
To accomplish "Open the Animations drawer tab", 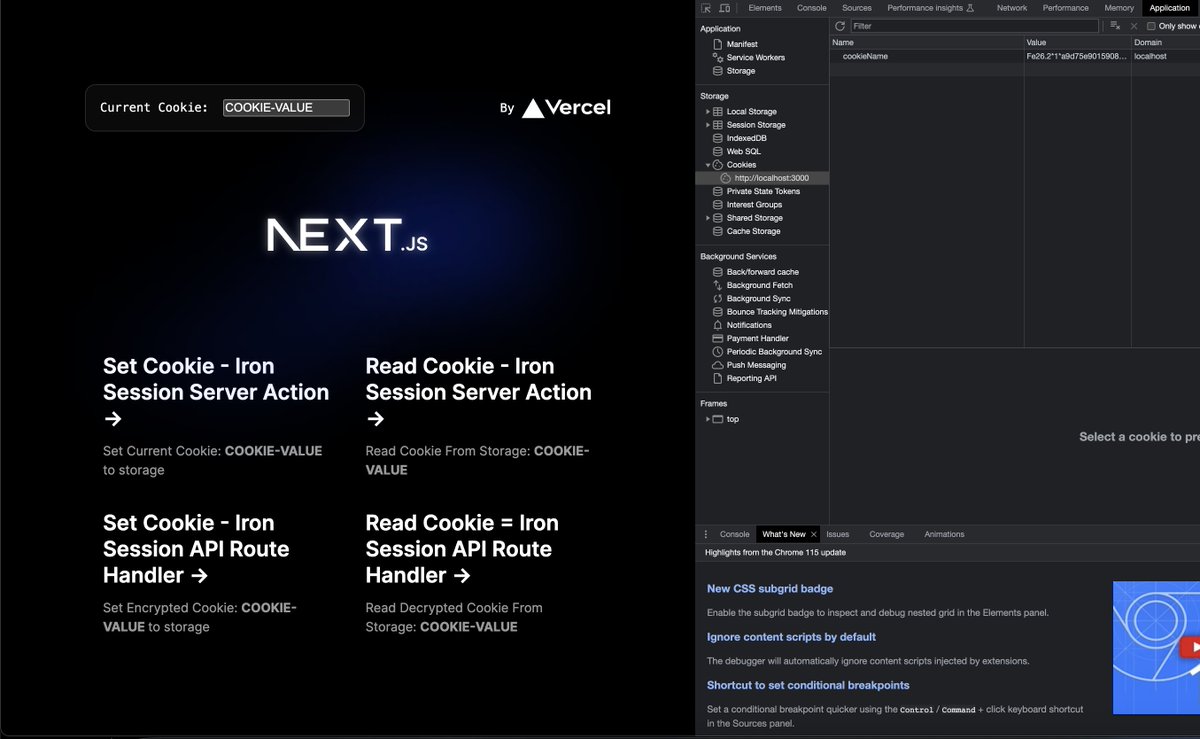I will (x=944, y=534).
